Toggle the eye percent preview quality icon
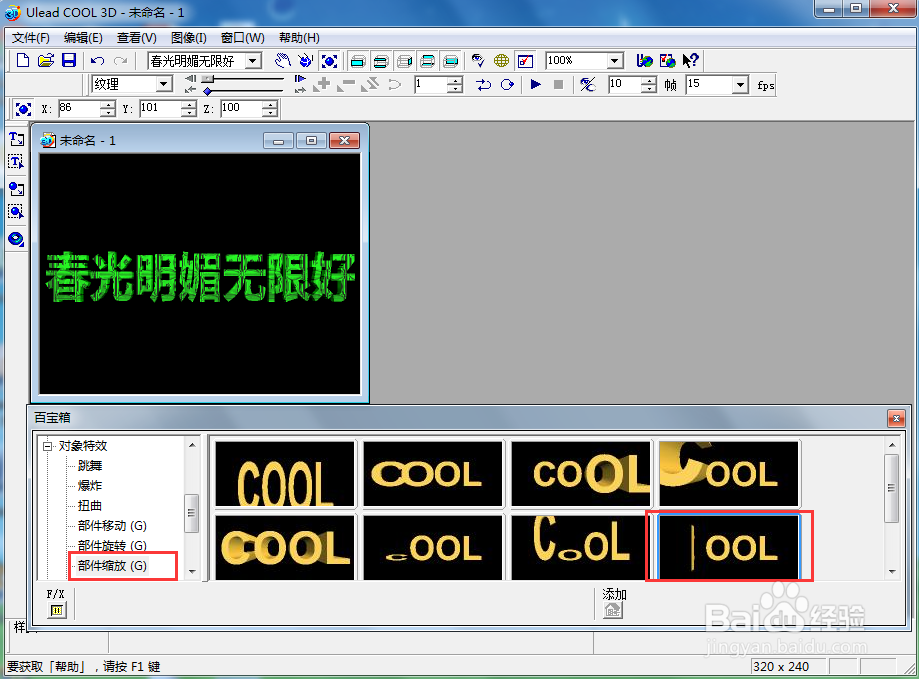The width and height of the screenshot is (919, 679). pos(588,84)
